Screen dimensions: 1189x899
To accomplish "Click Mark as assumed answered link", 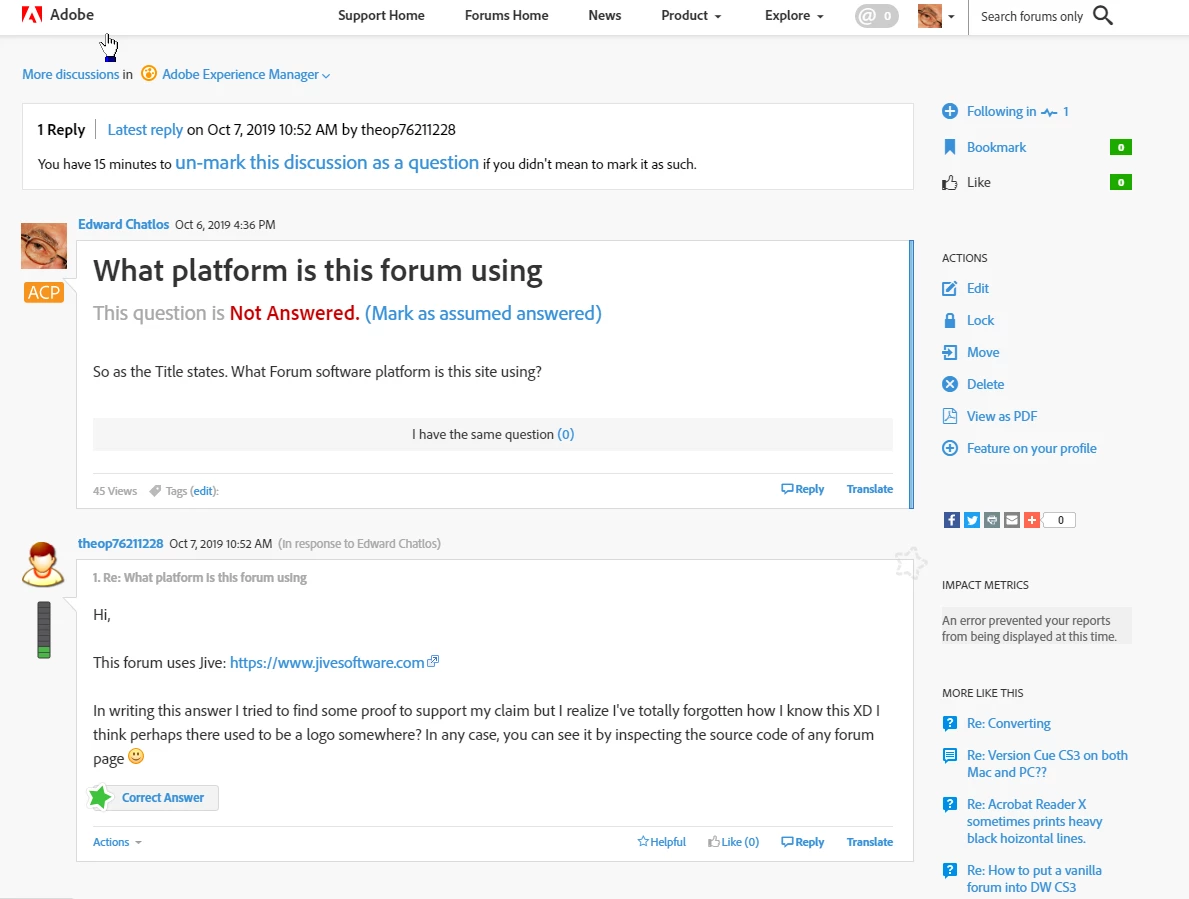I will 483,313.
